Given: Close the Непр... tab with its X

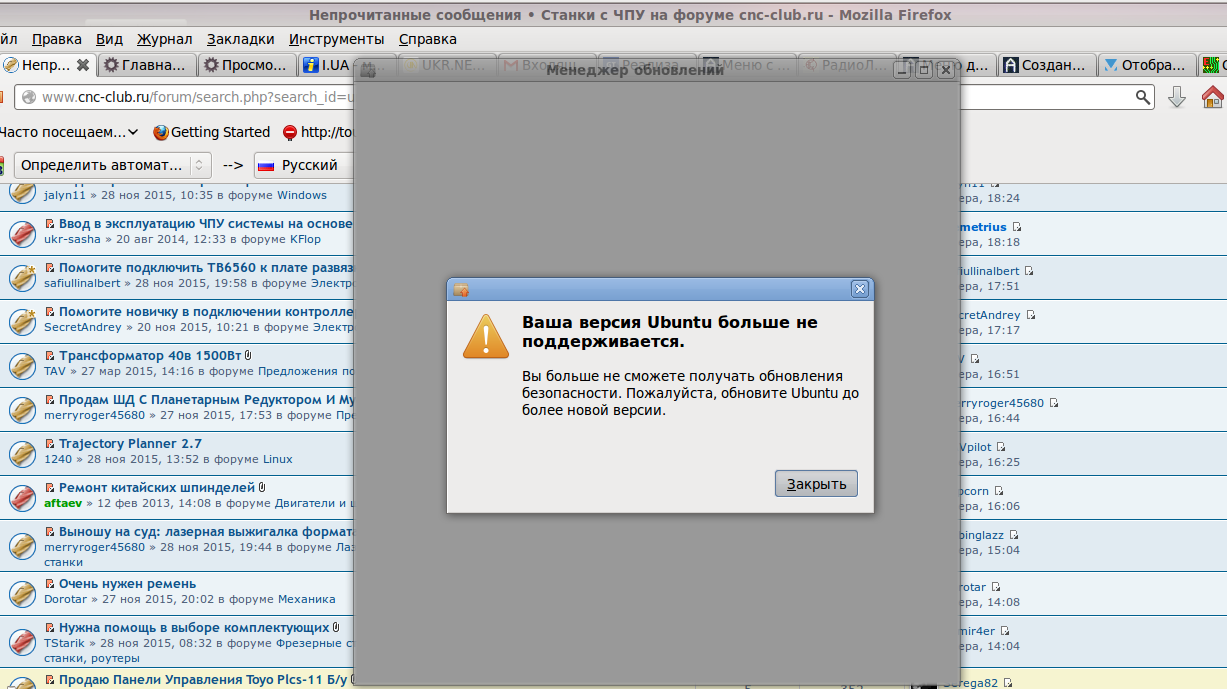Looking at the screenshot, I should point(83,65).
